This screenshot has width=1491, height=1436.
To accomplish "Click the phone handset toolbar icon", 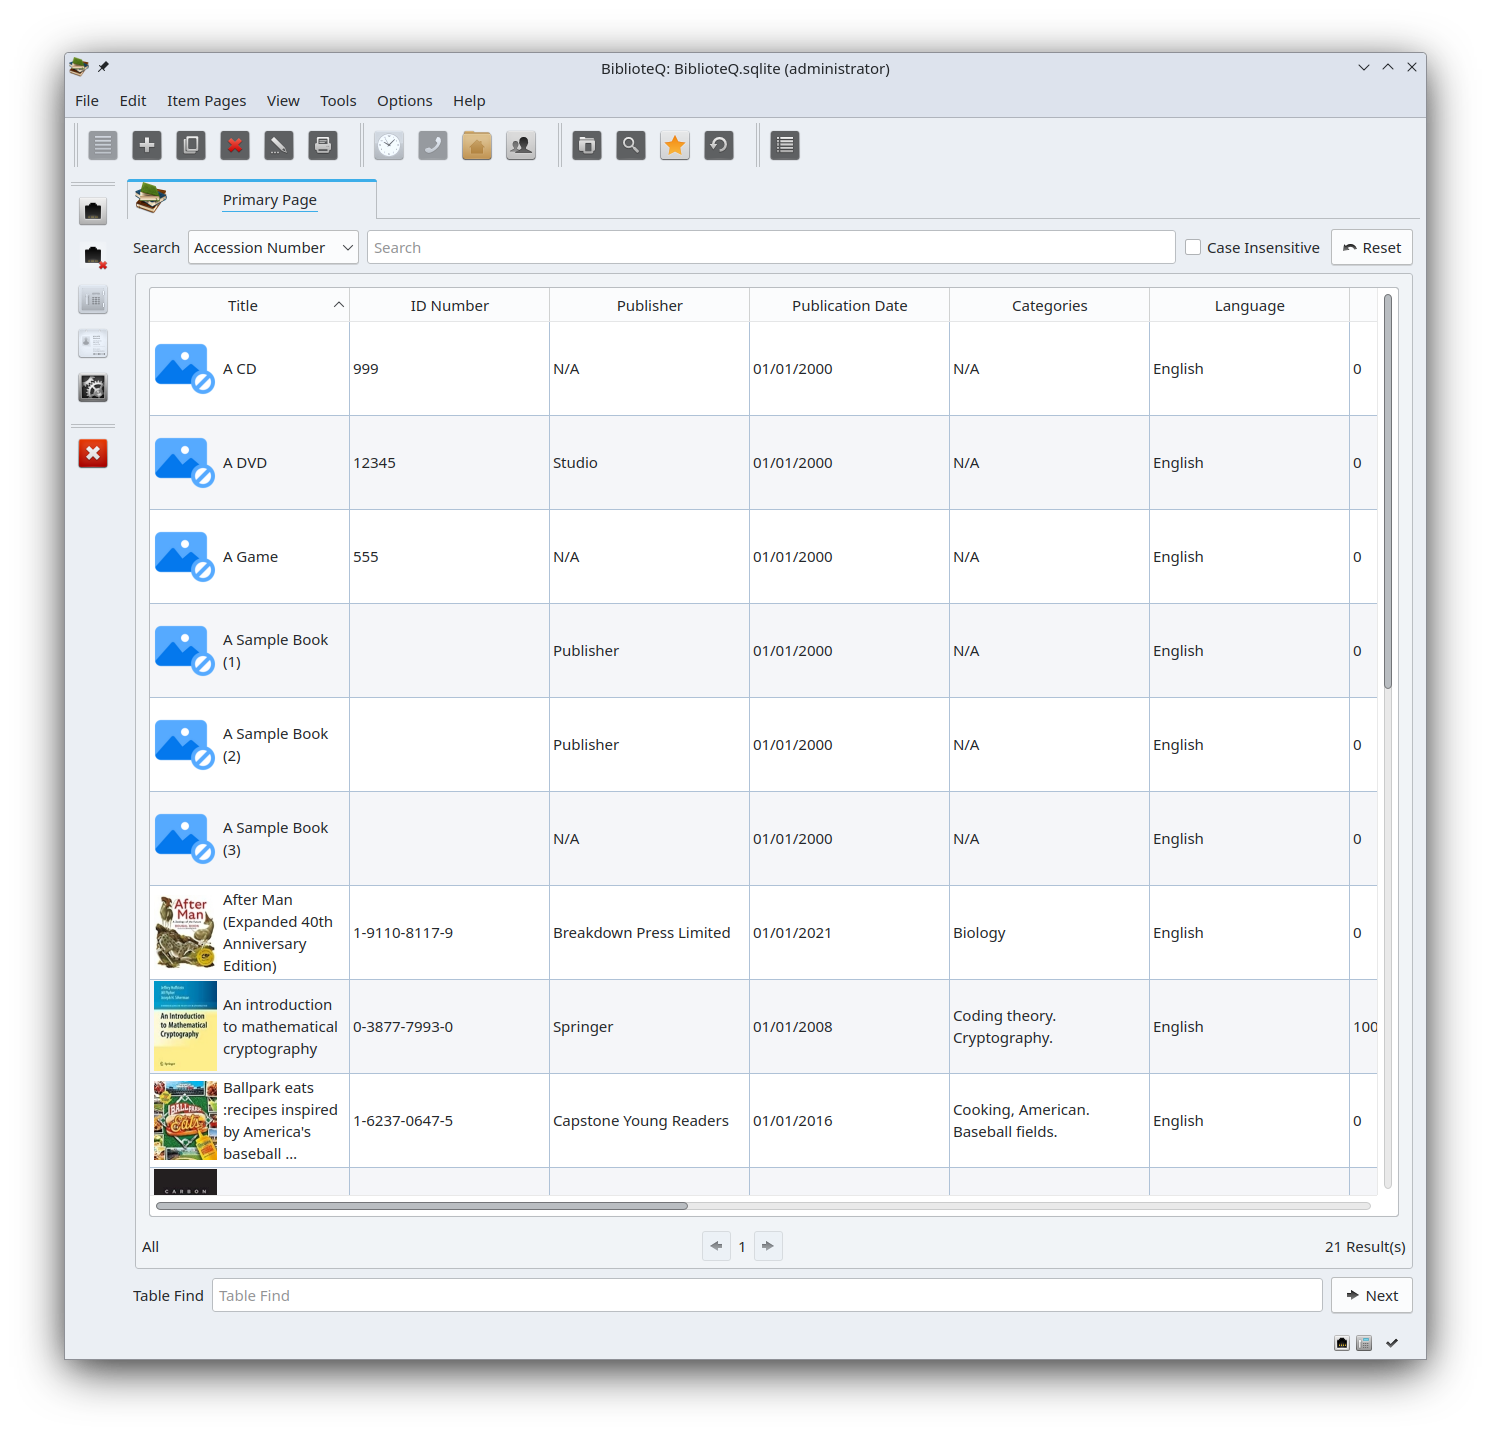I will (x=433, y=146).
